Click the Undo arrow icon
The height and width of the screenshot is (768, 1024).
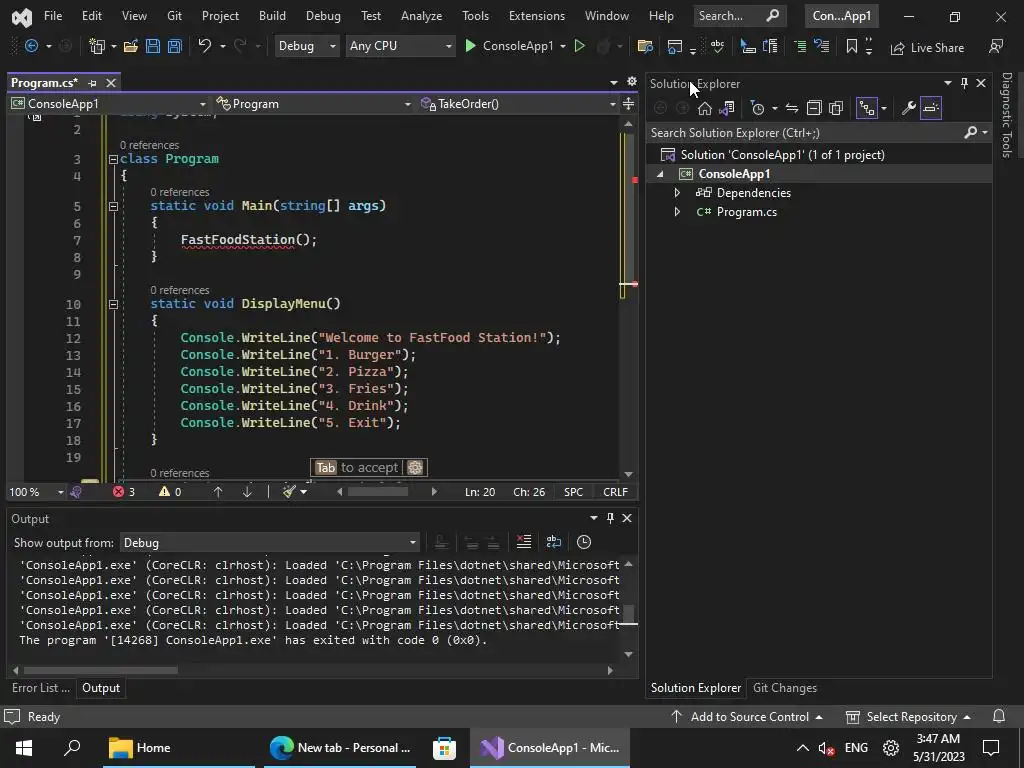point(204,46)
